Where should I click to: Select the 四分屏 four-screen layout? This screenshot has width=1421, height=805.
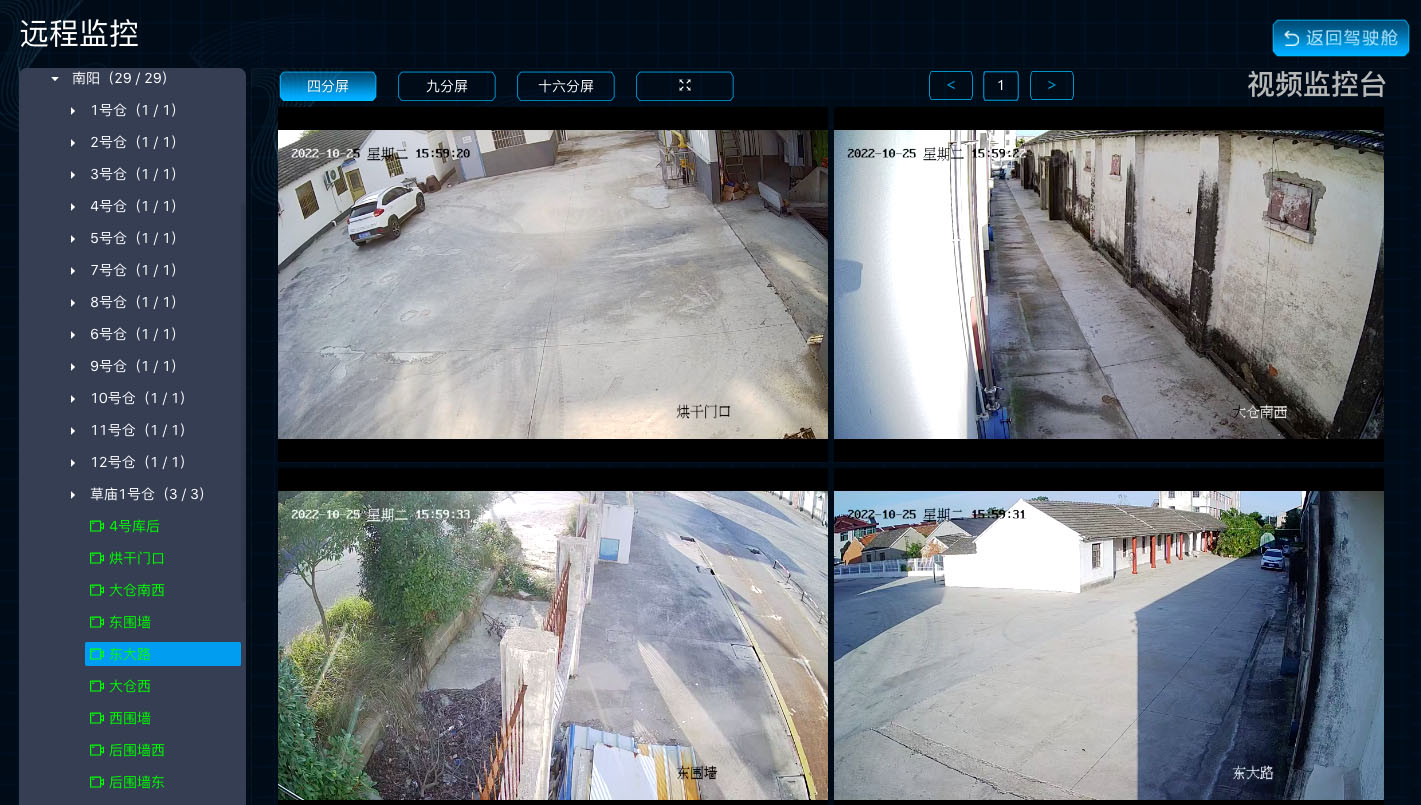(328, 86)
